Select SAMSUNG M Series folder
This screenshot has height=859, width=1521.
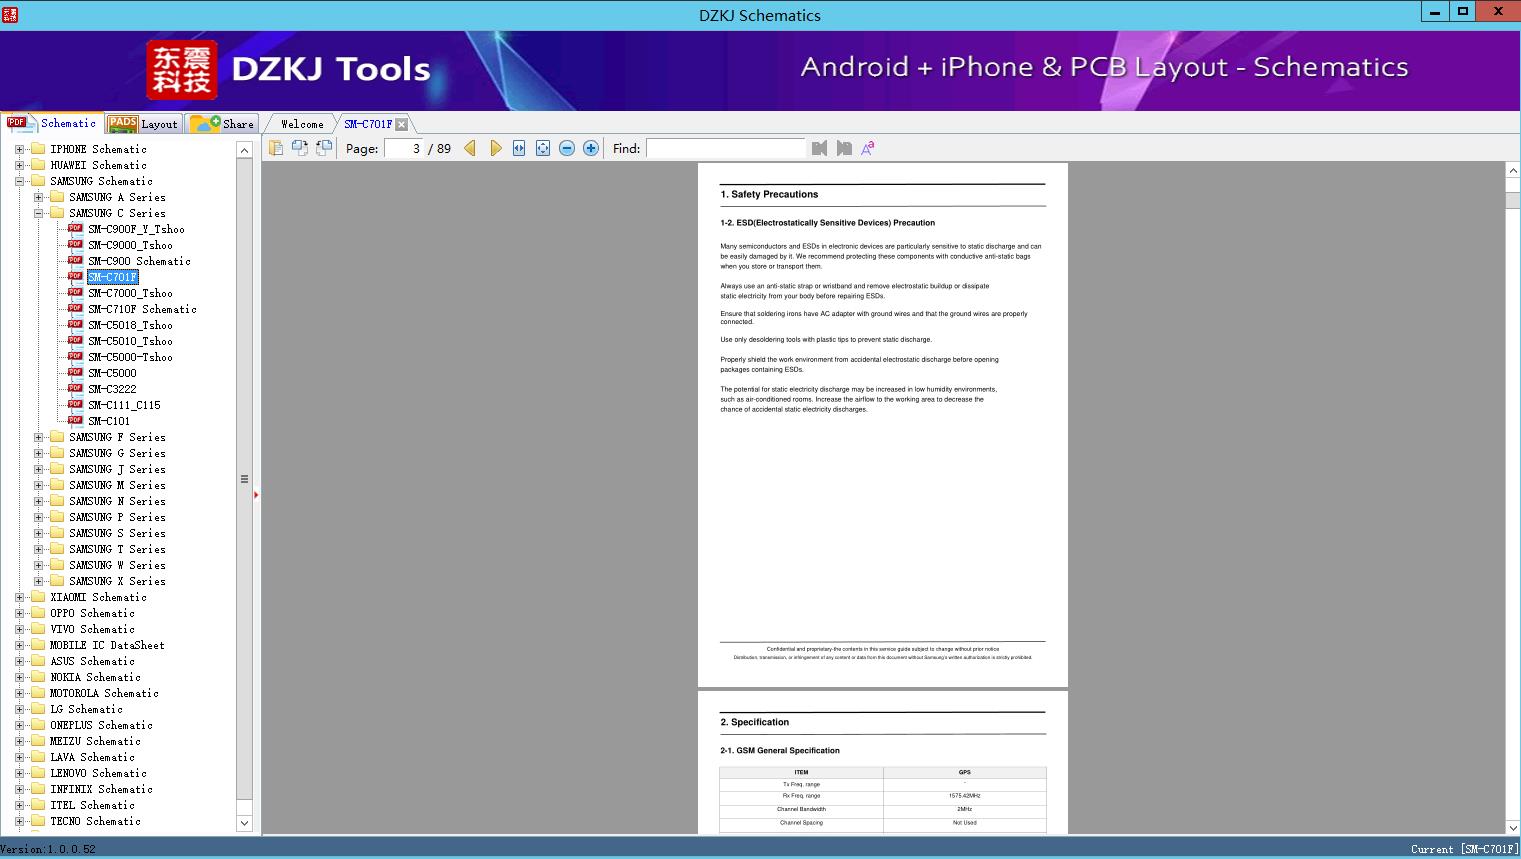pos(117,485)
